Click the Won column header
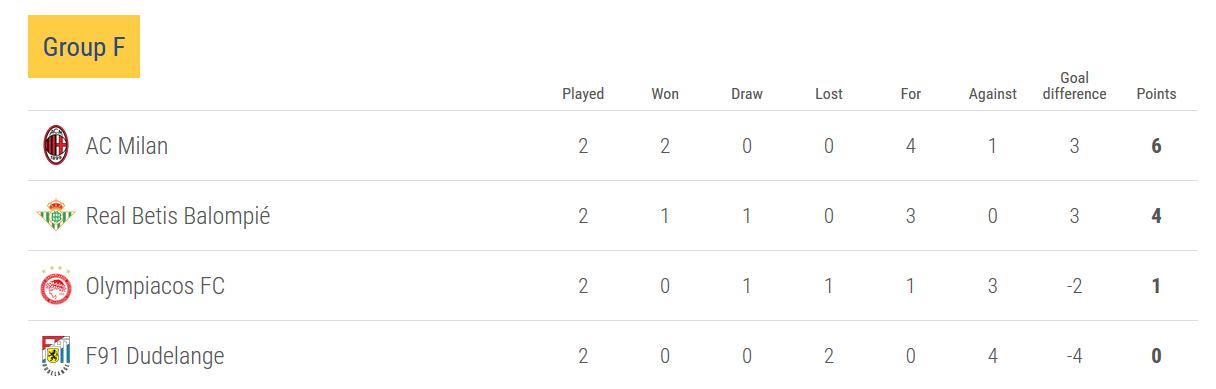The height and width of the screenshot is (389, 1216). coord(665,94)
